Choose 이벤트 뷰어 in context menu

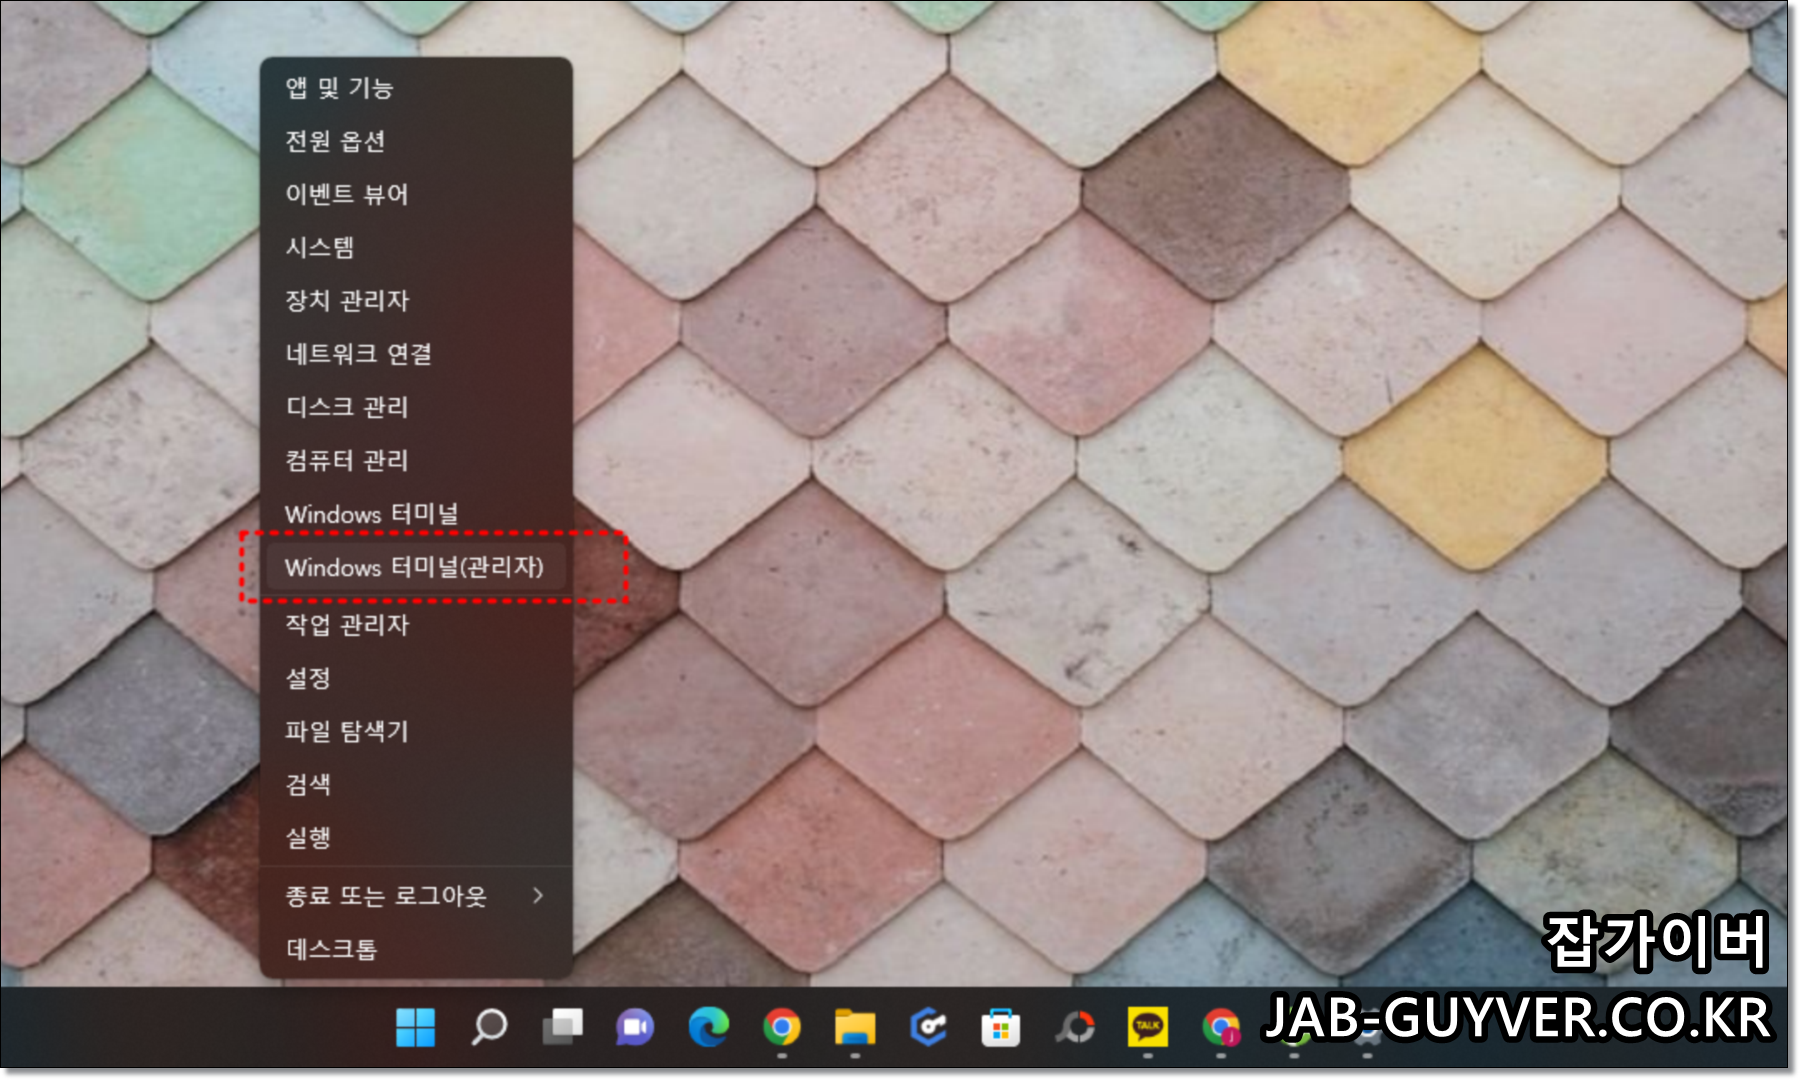(416, 194)
